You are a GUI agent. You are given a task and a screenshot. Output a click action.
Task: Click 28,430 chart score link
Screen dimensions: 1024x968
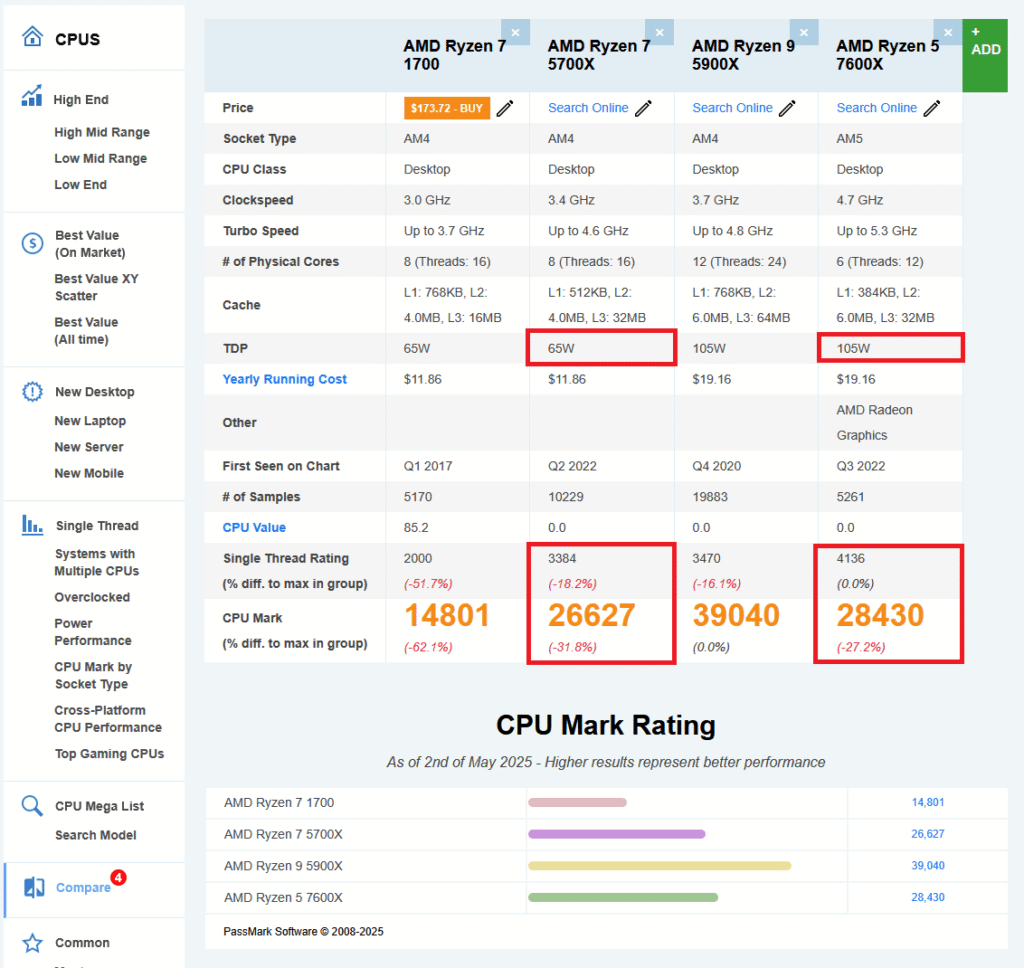[927, 897]
